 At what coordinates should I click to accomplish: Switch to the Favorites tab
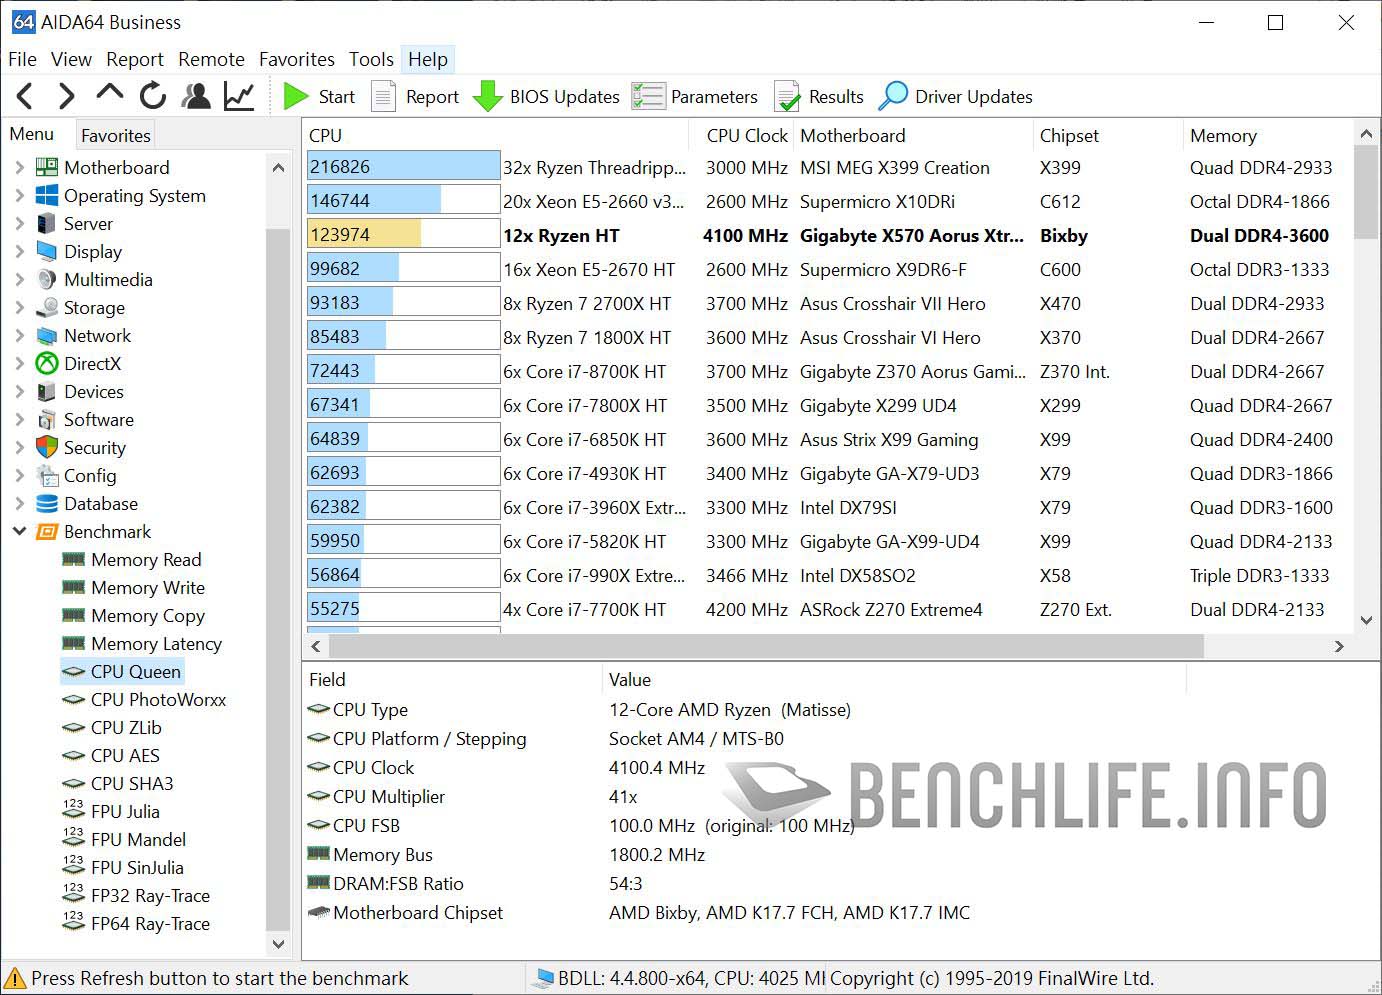click(116, 136)
